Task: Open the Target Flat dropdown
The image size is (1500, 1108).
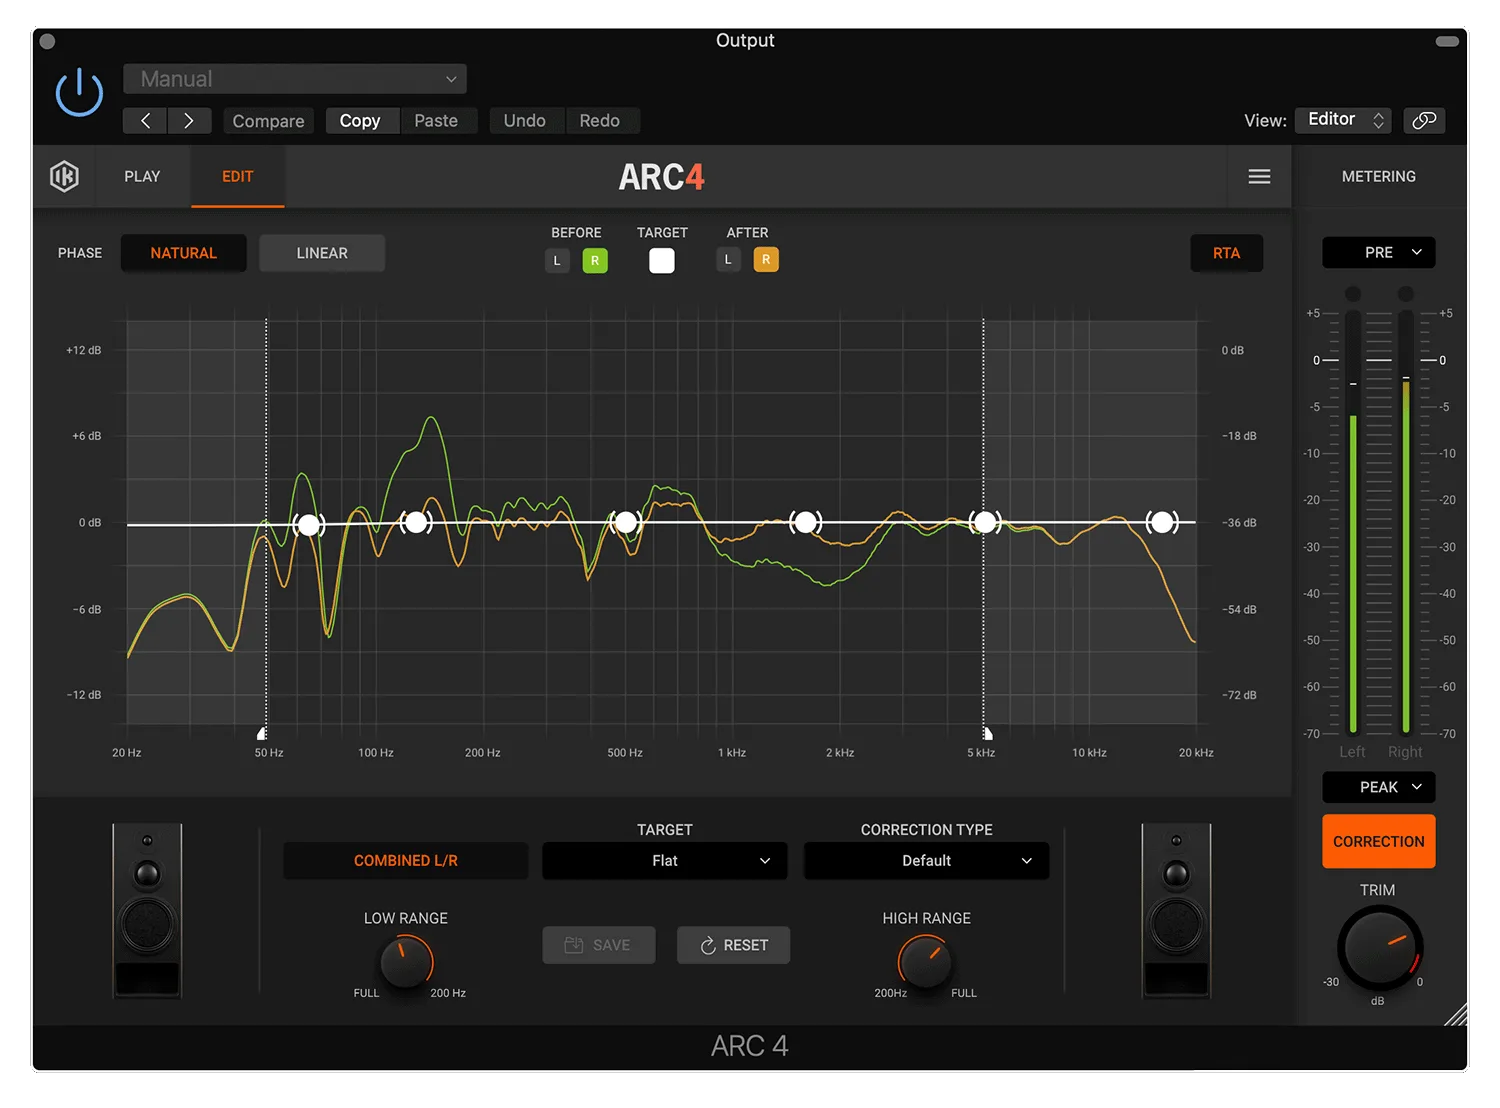Action: (x=665, y=861)
